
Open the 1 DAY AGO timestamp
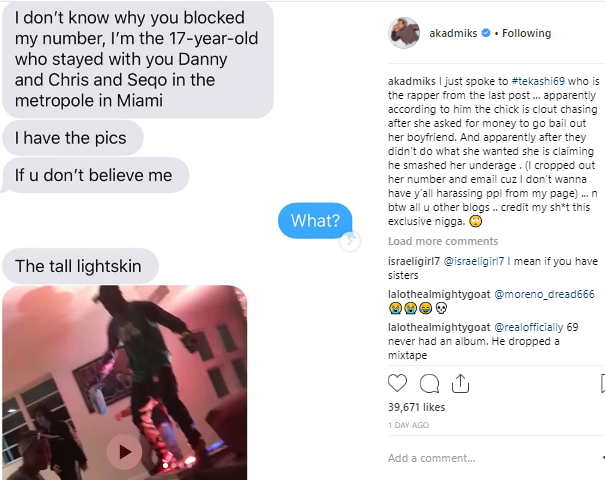pyautogui.click(x=408, y=425)
